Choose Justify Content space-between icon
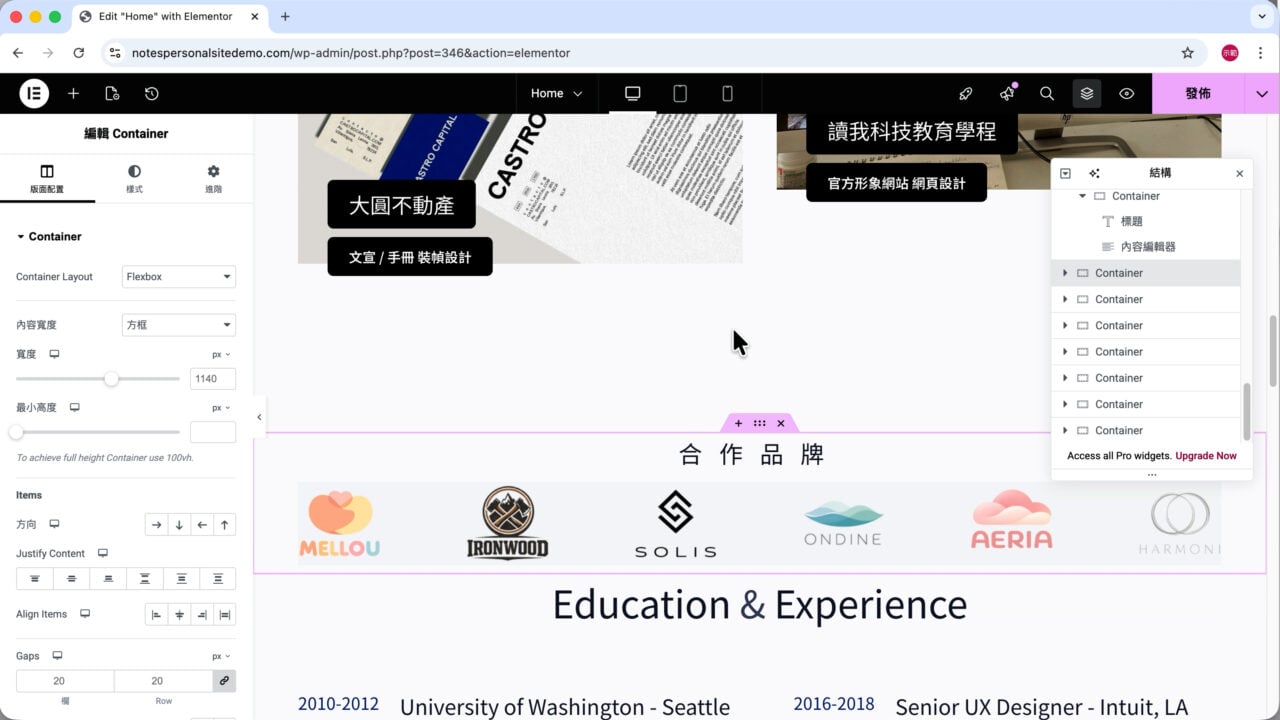The height and width of the screenshot is (720, 1280). (145, 578)
